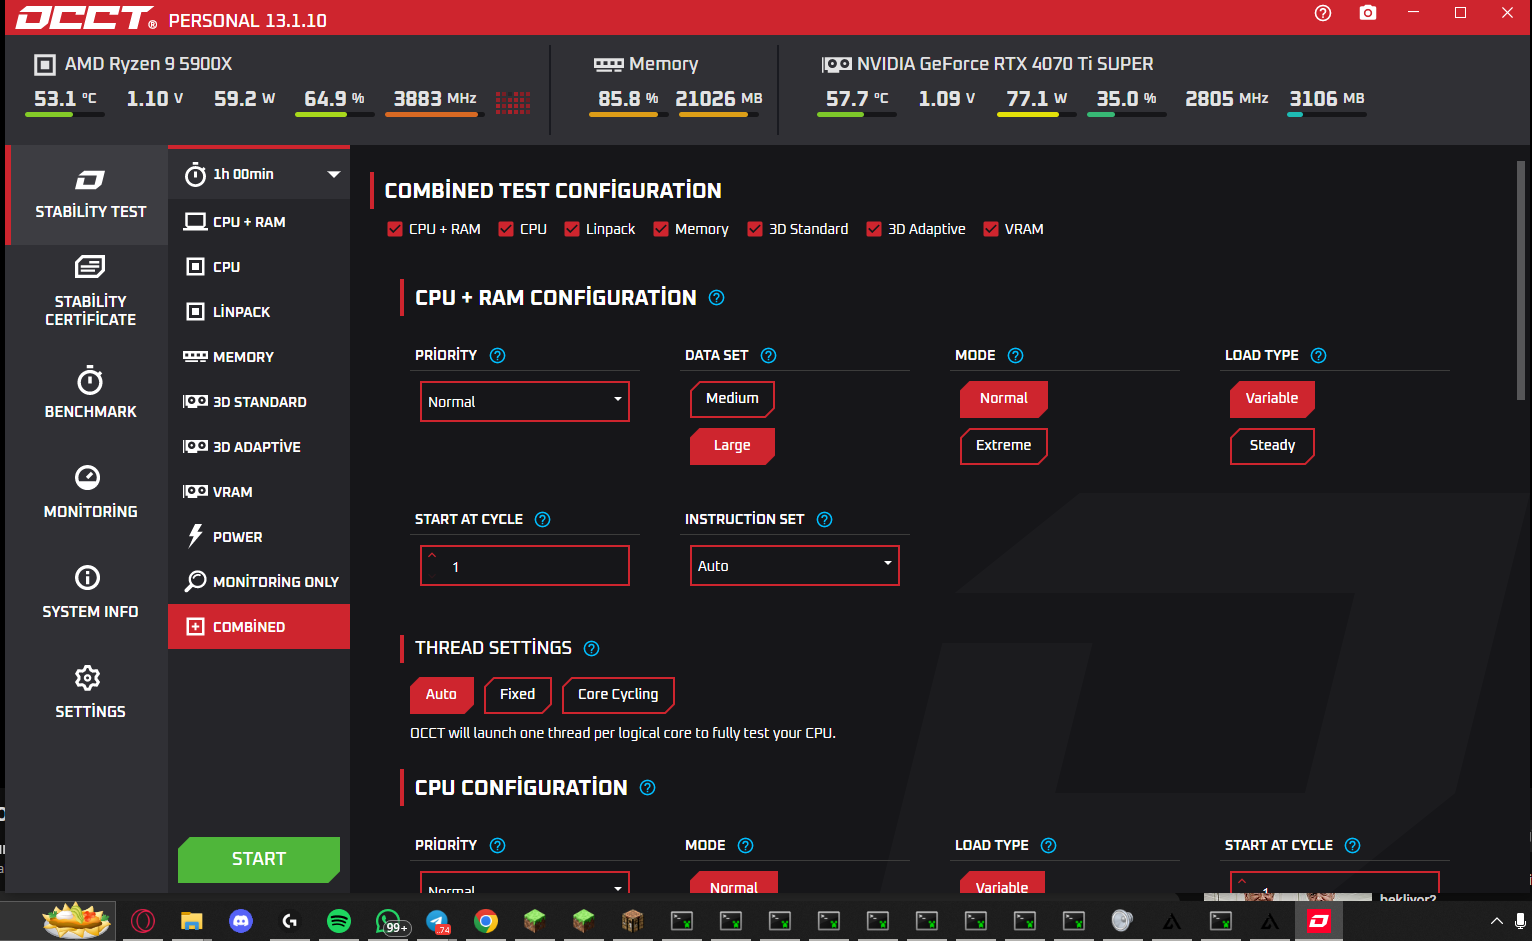The height and width of the screenshot is (941, 1532).
Task: Go to the Stability Certificate section
Action: [90, 291]
